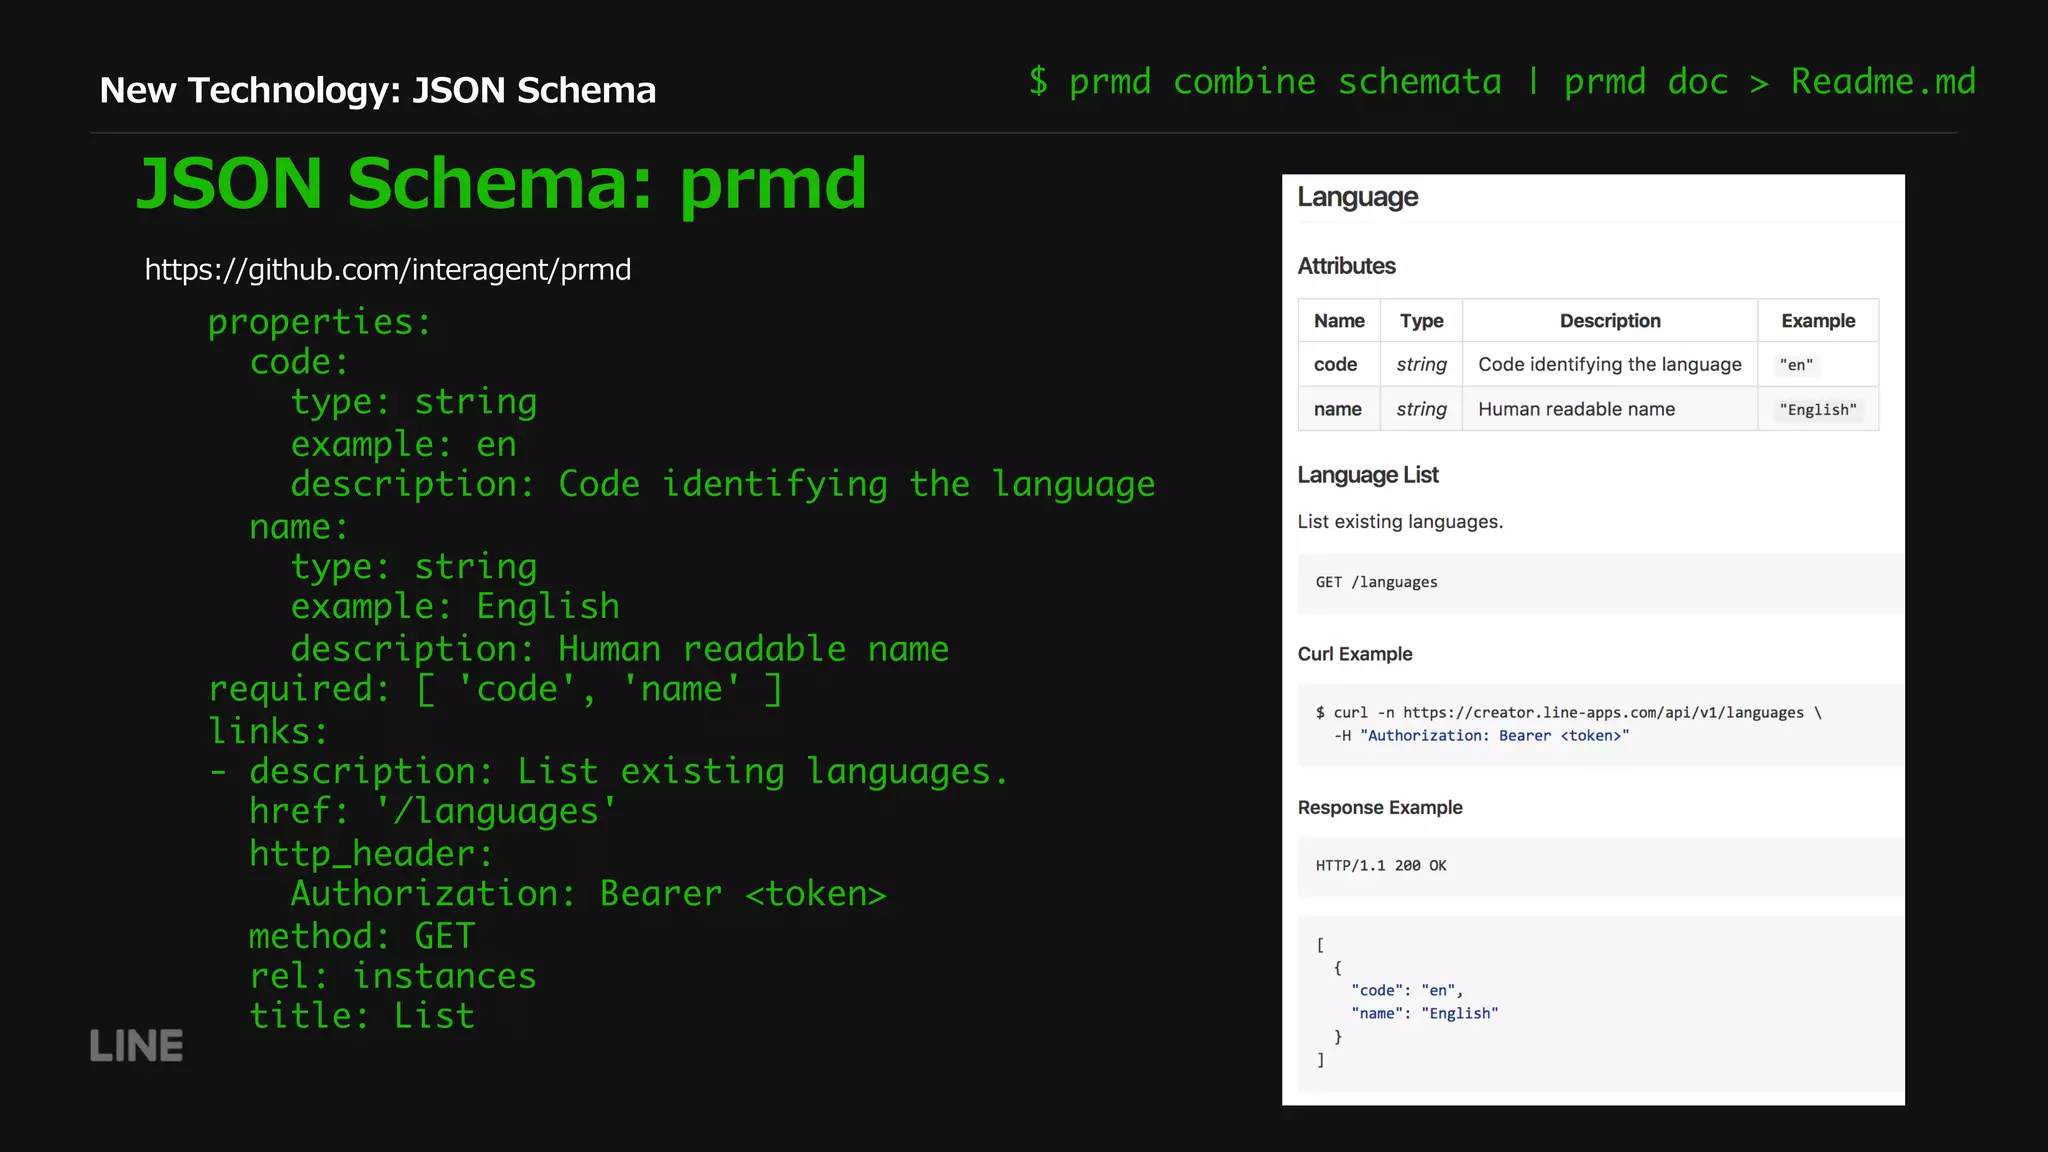Click 'Authorization: Bearer <token>' YAML line
This screenshot has height=1152, width=2048.
[x=589, y=894]
